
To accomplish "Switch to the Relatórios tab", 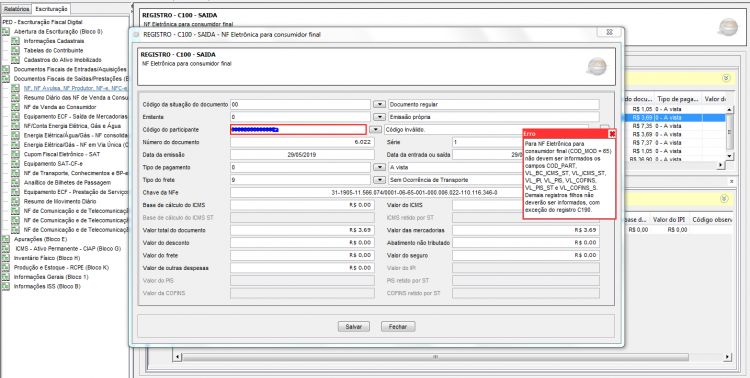I will click(17, 9).
